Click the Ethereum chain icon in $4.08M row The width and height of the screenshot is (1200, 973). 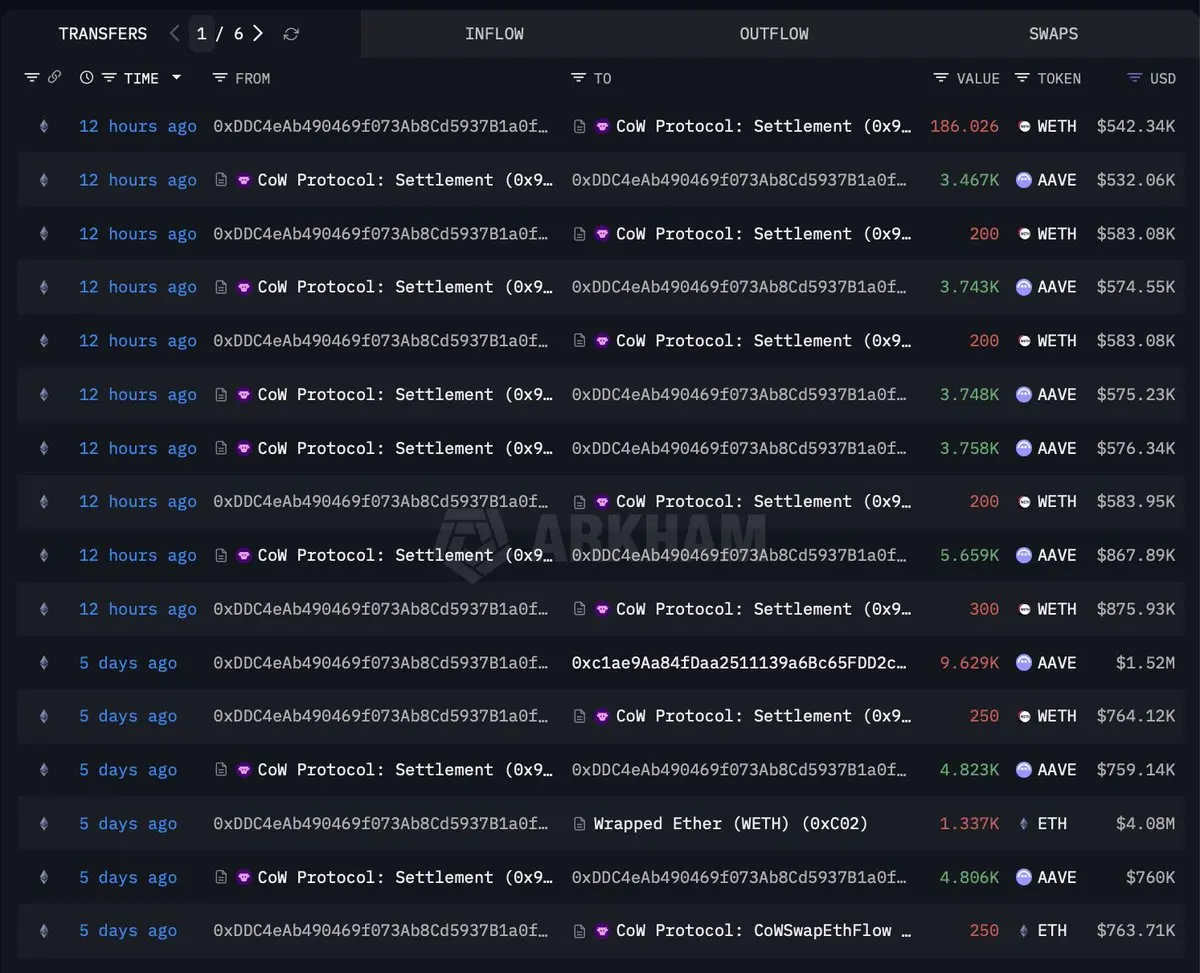[43, 824]
